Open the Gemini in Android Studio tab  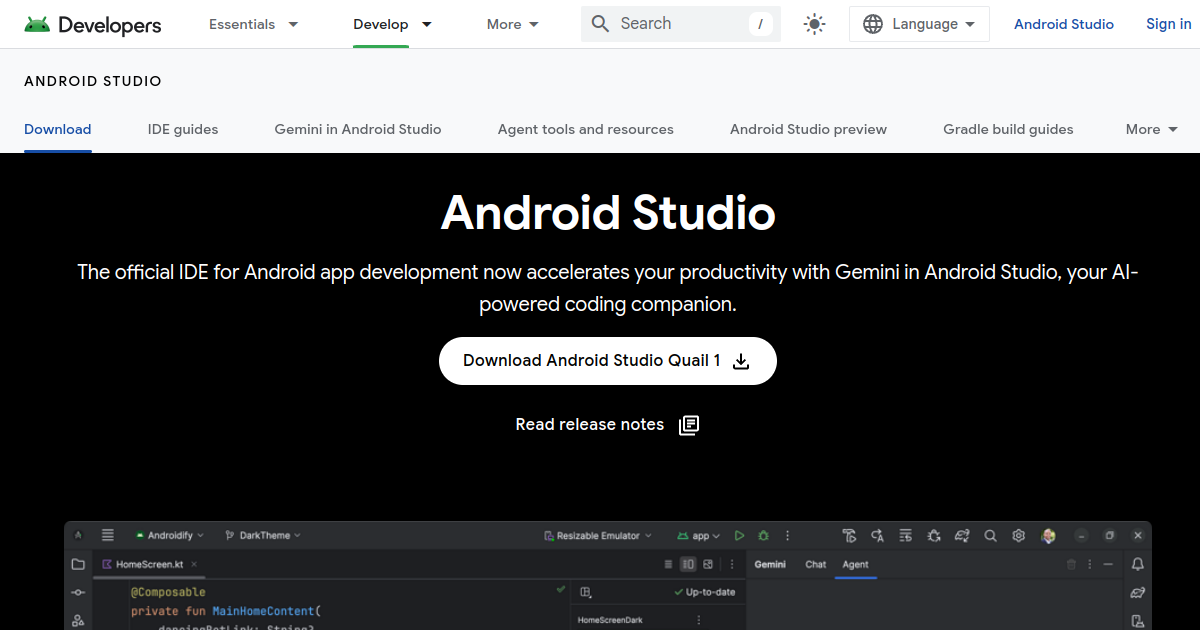tap(358, 129)
